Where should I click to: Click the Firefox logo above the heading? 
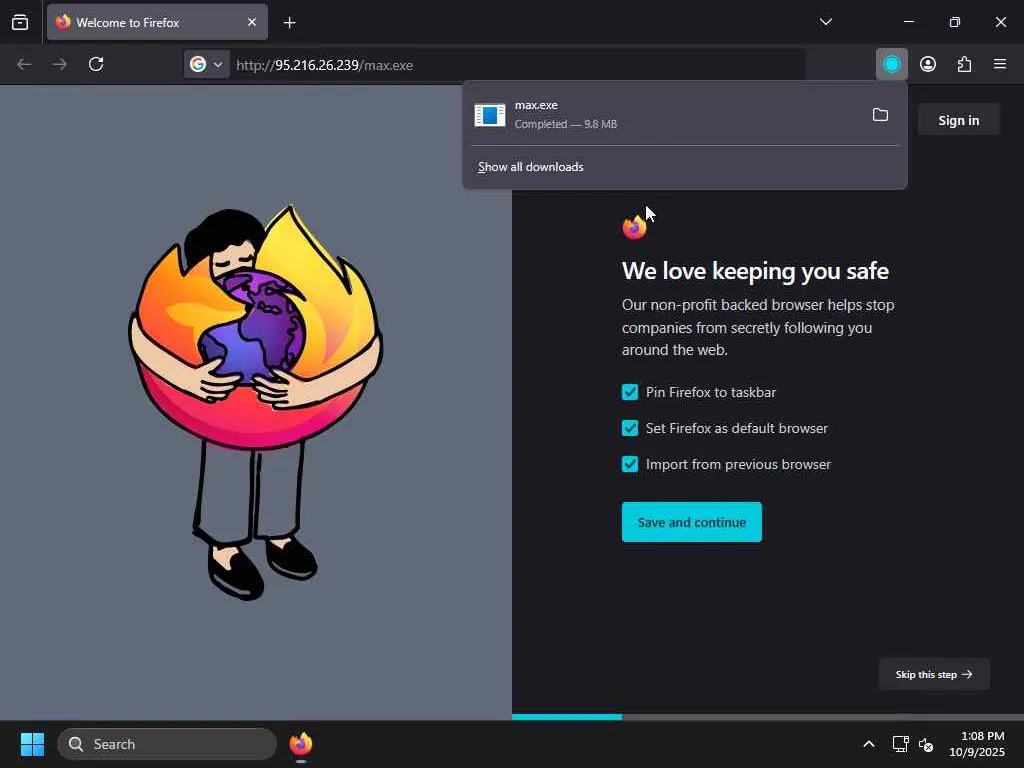(x=634, y=227)
